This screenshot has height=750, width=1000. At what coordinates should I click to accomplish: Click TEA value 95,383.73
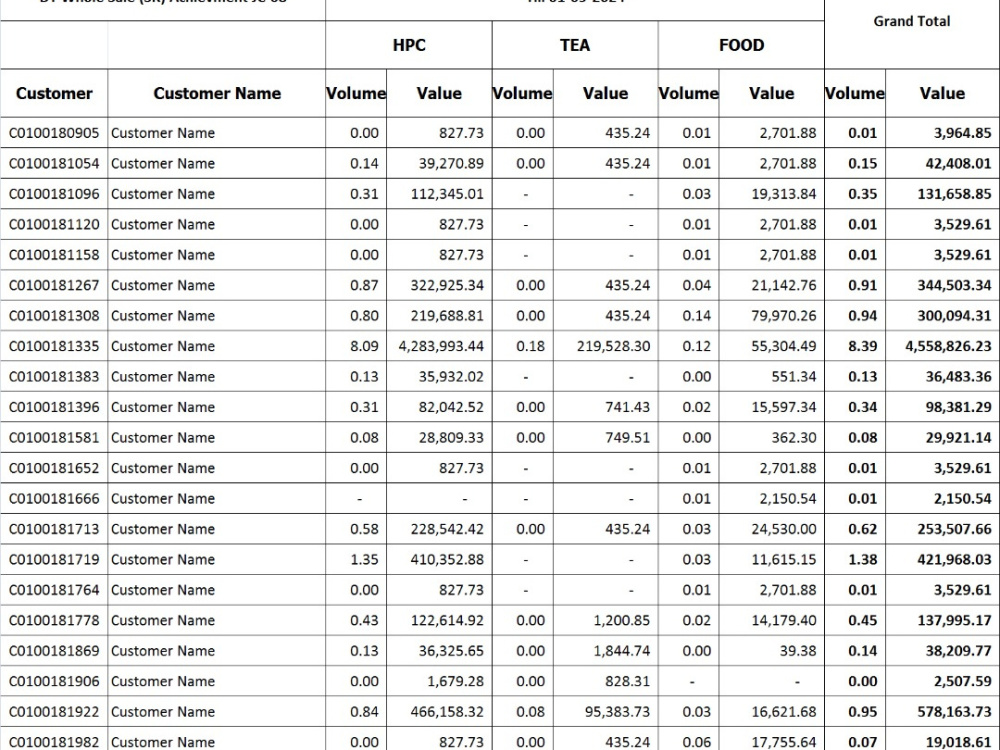pyautogui.click(x=617, y=712)
